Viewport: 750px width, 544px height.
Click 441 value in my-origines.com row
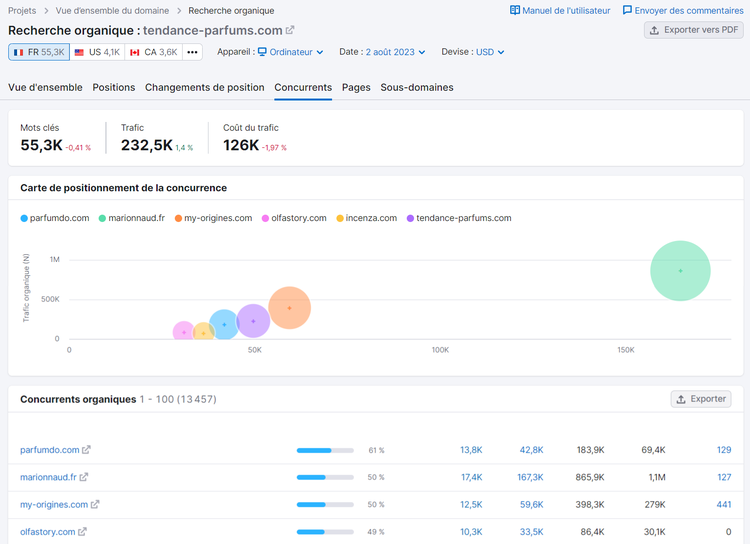[724, 504]
